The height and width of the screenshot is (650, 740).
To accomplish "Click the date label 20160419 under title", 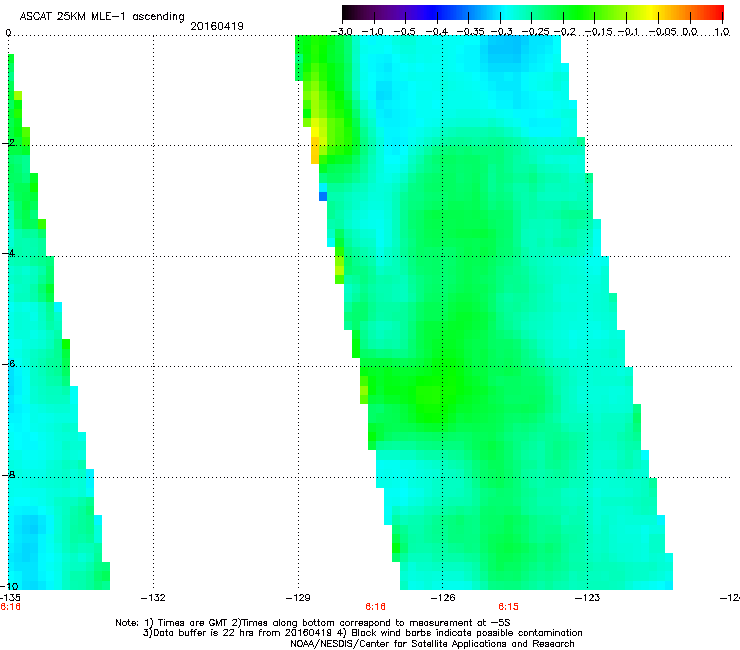I will [217, 26].
